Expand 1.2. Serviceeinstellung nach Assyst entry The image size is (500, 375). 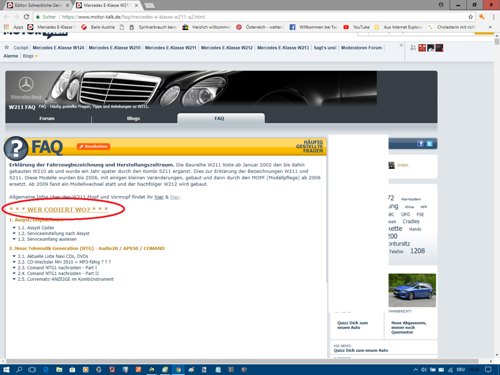click(x=53, y=233)
